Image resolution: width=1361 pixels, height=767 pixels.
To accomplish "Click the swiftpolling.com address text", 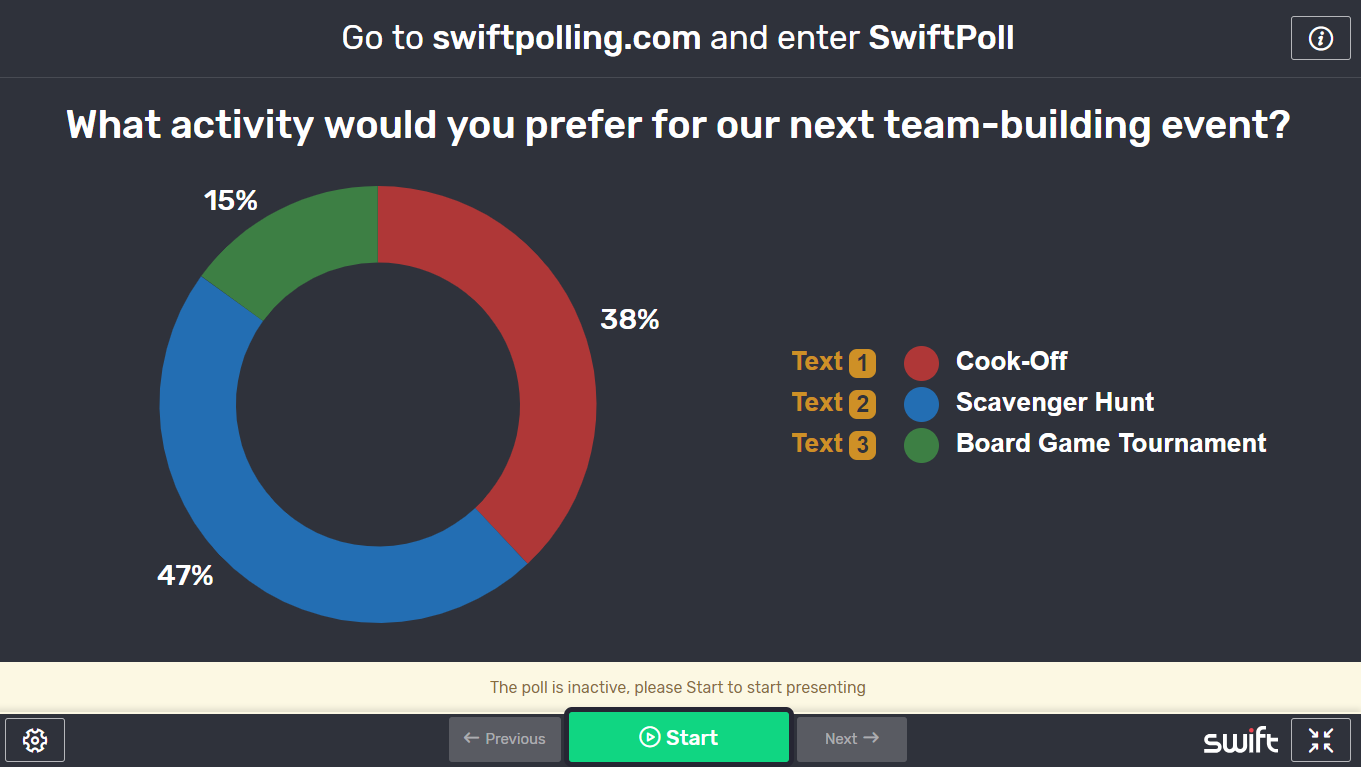I will click(566, 38).
